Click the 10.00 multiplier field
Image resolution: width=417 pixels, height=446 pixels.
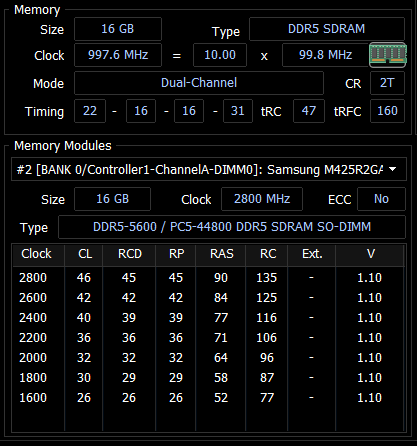tap(220, 55)
